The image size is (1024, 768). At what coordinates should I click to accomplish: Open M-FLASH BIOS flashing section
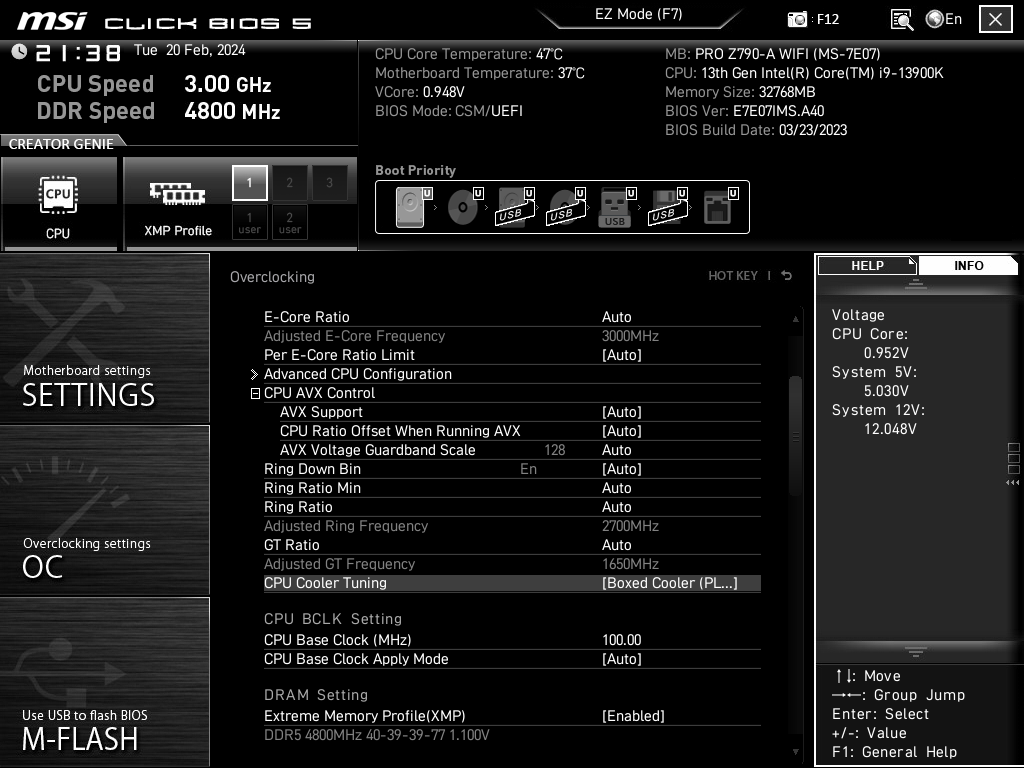pyautogui.click(x=104, y=682)
